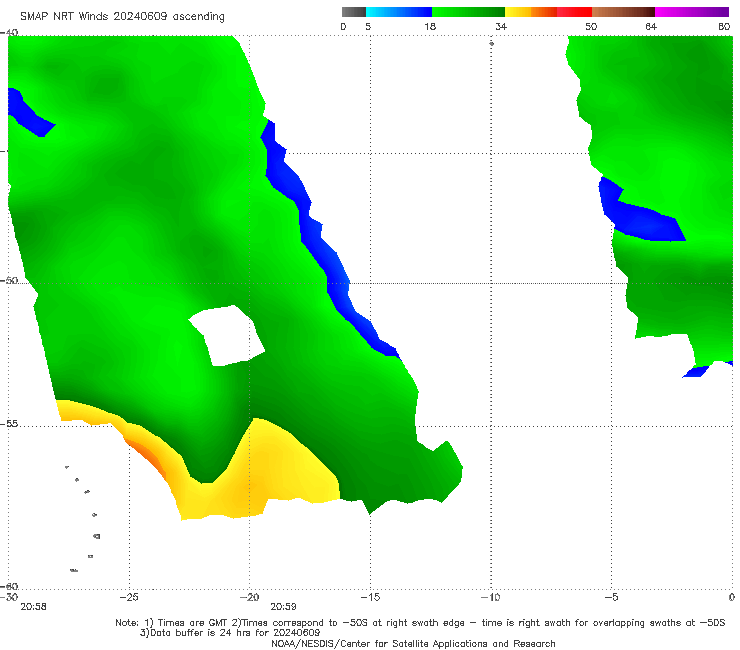Viewport: 740px width, 650px height.
Task: Click the "-25" longitude label on bottom axis
Action: click(x=129, y=597)
